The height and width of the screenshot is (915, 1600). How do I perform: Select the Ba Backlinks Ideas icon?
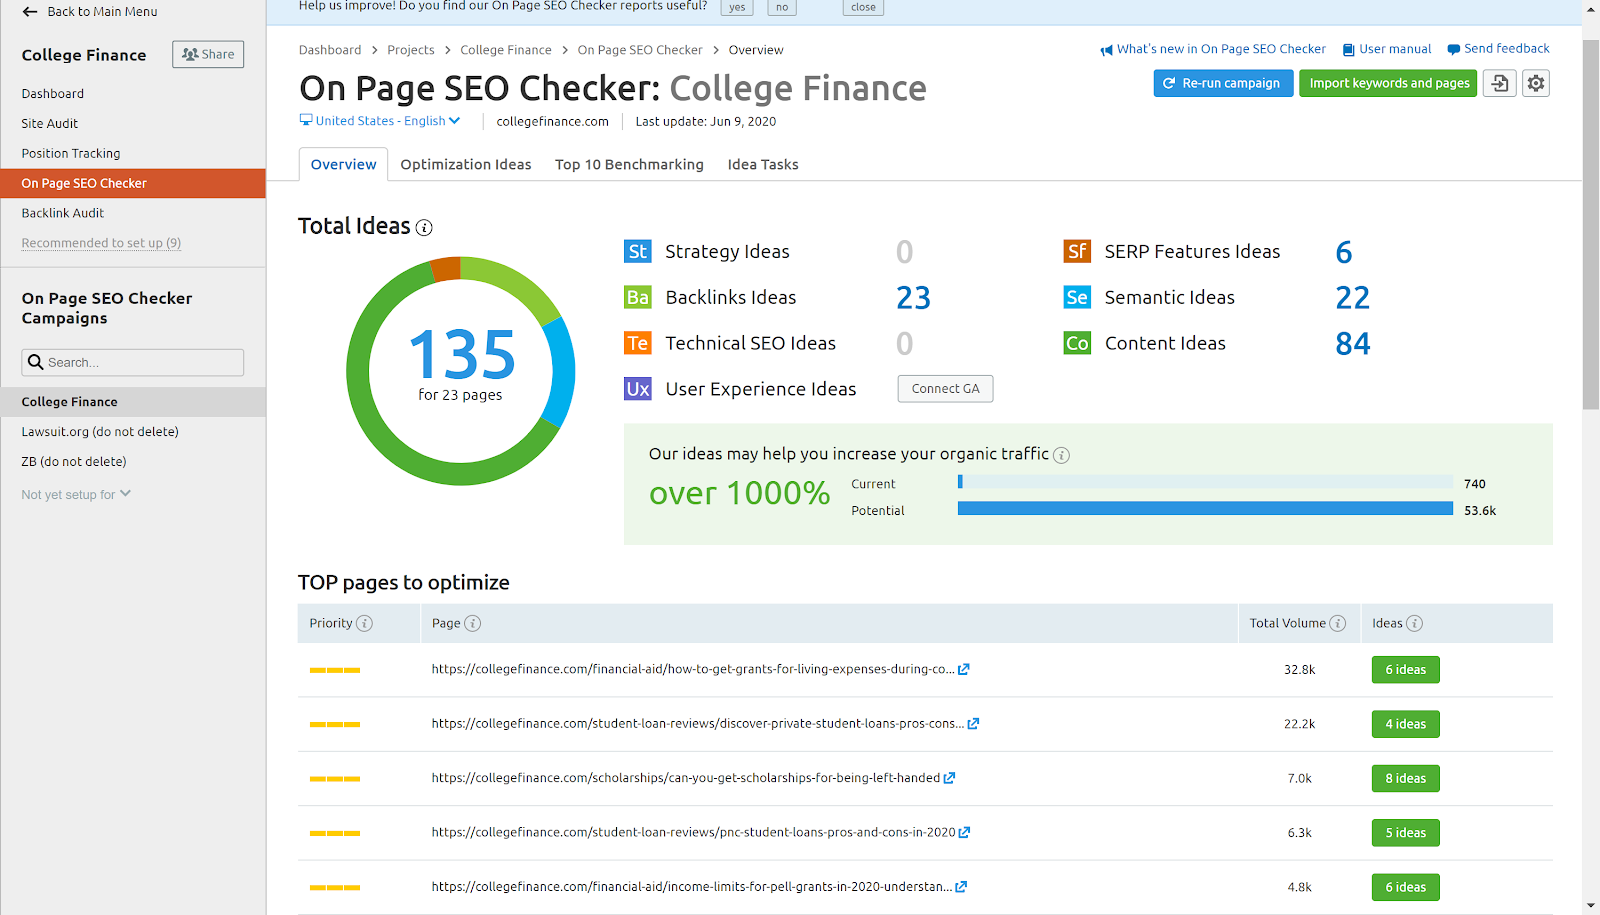tap(637, 297)
